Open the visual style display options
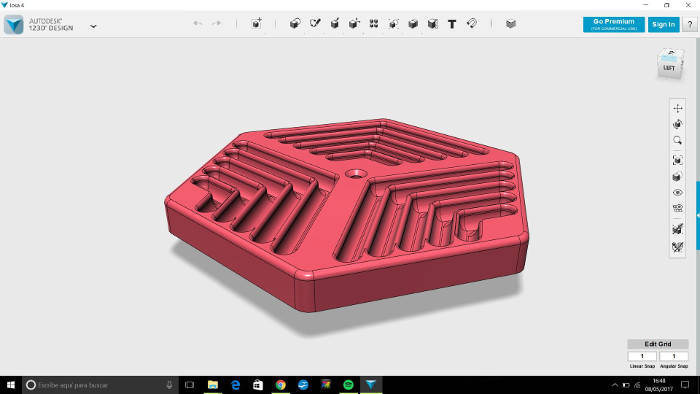The width and height of the screenshot is (700, 394). (678, 177)
